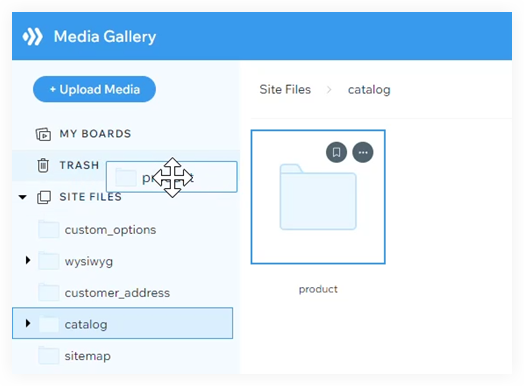Click the custom_options folder icon

click(x=49, y=229)
